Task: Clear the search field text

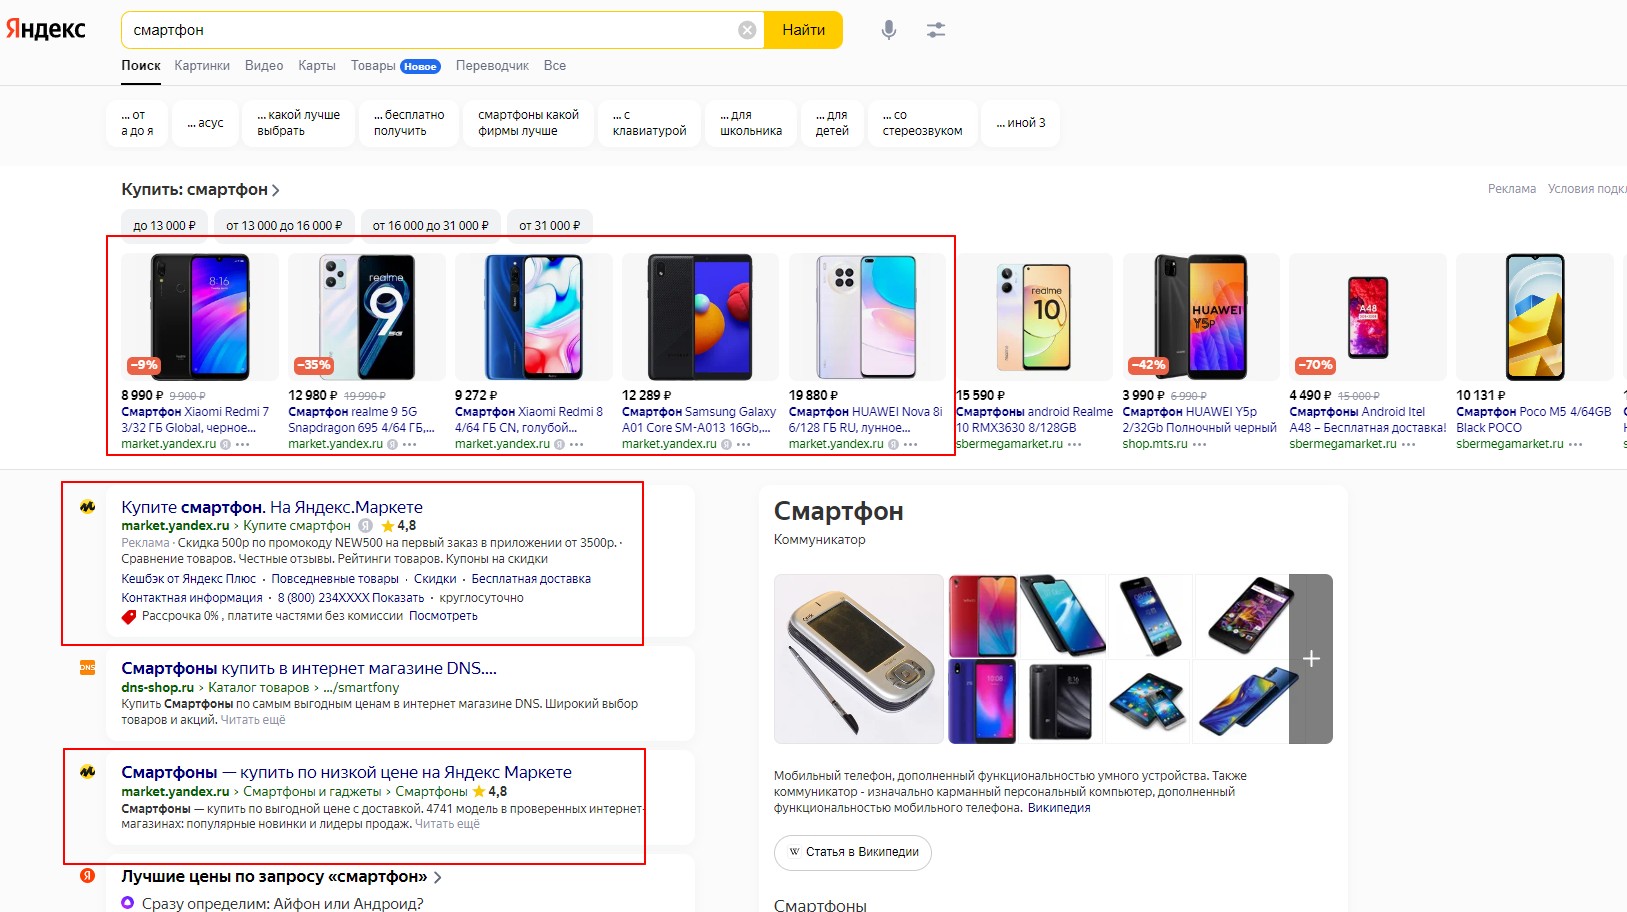Action: 747,30
